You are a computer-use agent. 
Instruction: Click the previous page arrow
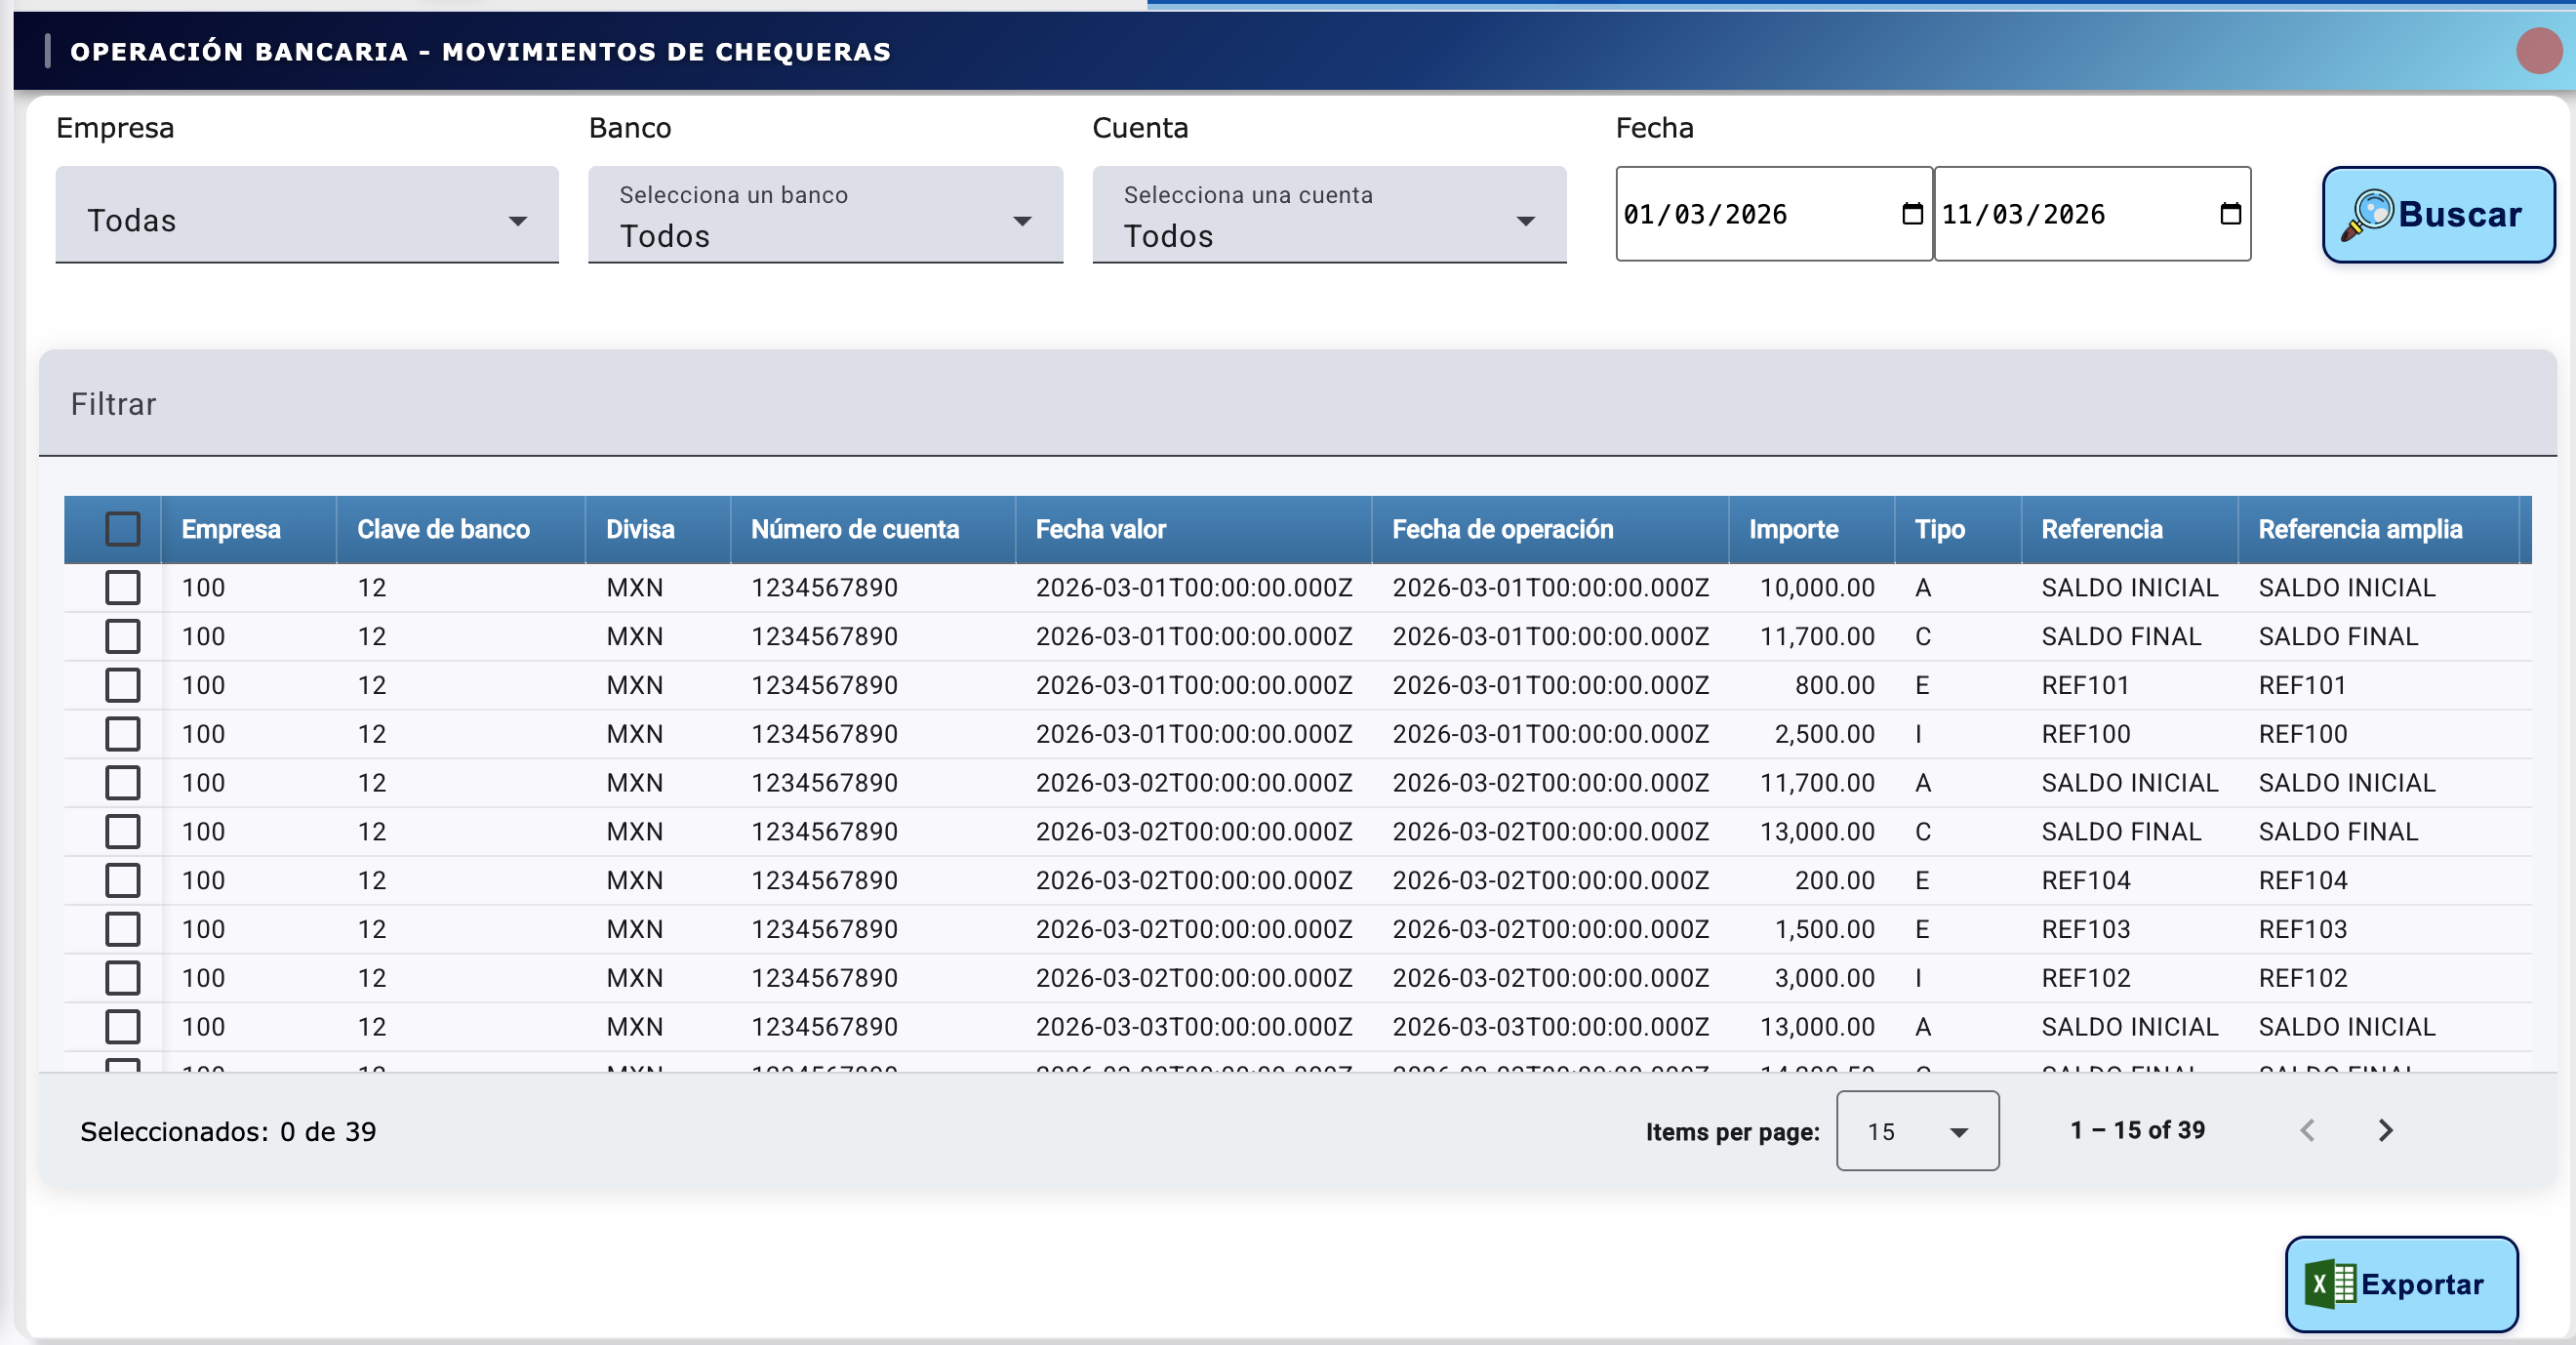pyautogui.click(x=2307, y=1130)
